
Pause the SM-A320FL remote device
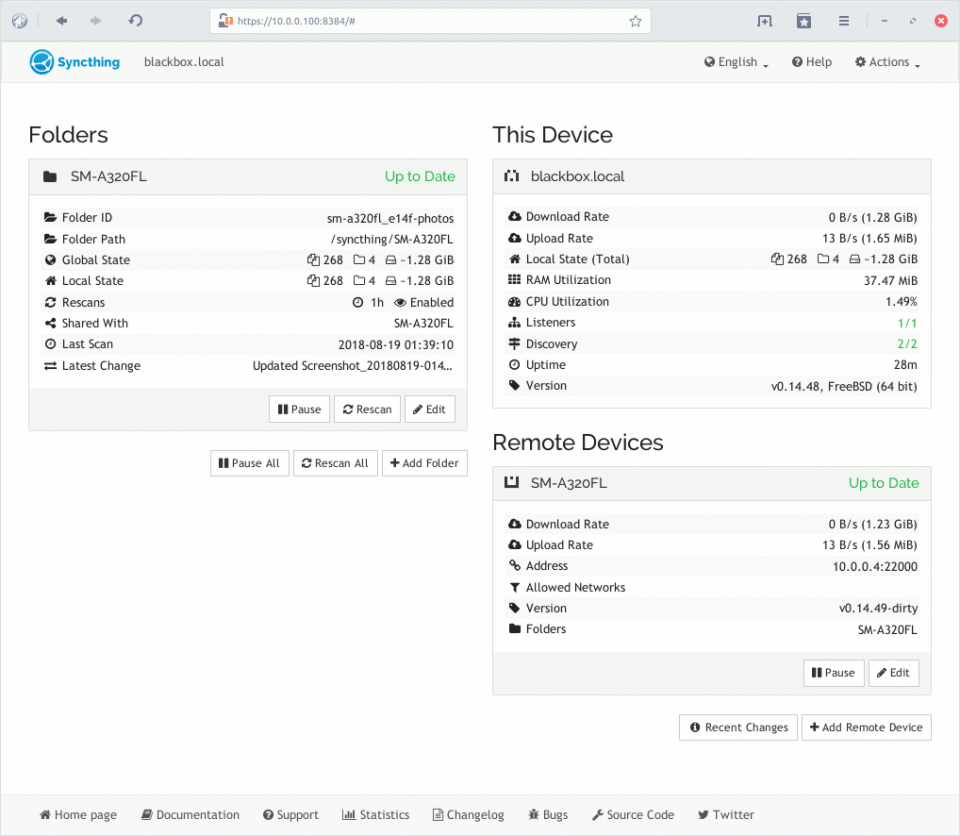point(834,672)
